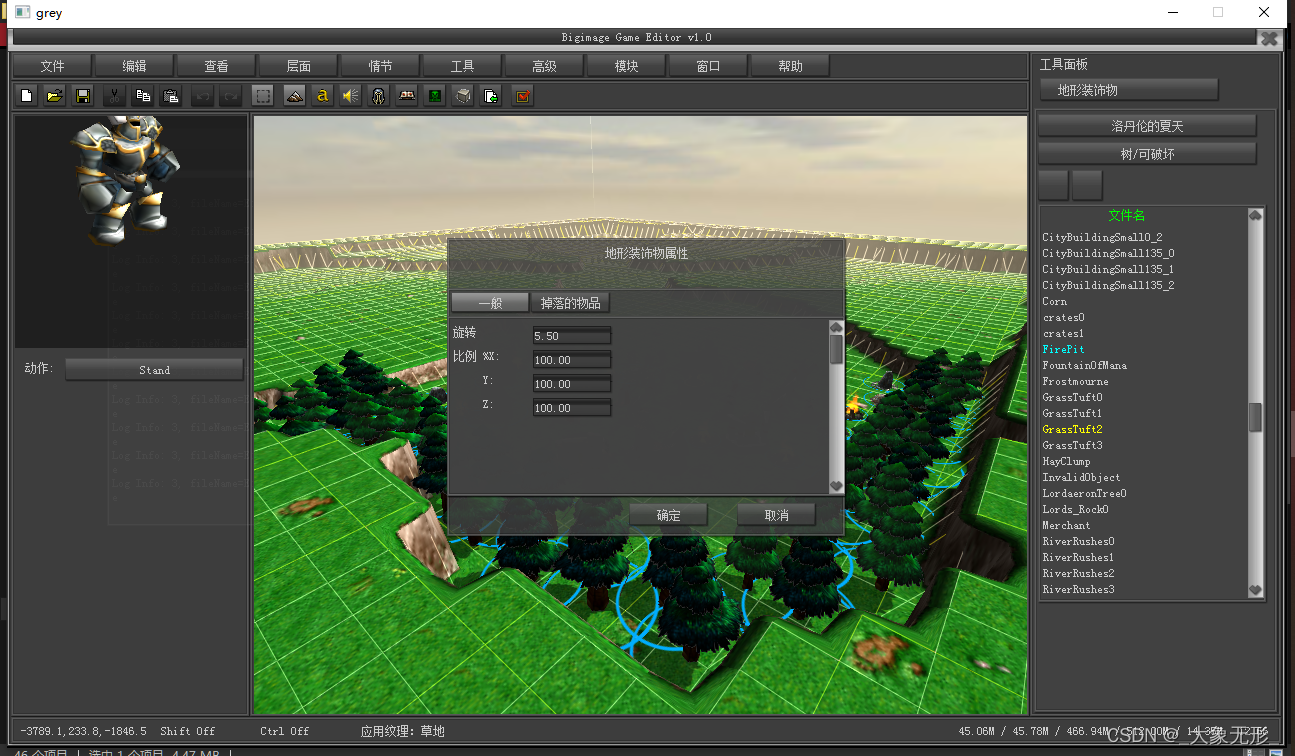Open the 高级 menu
This screenshot has height=756, width=1295.
(x=544, y=66)
